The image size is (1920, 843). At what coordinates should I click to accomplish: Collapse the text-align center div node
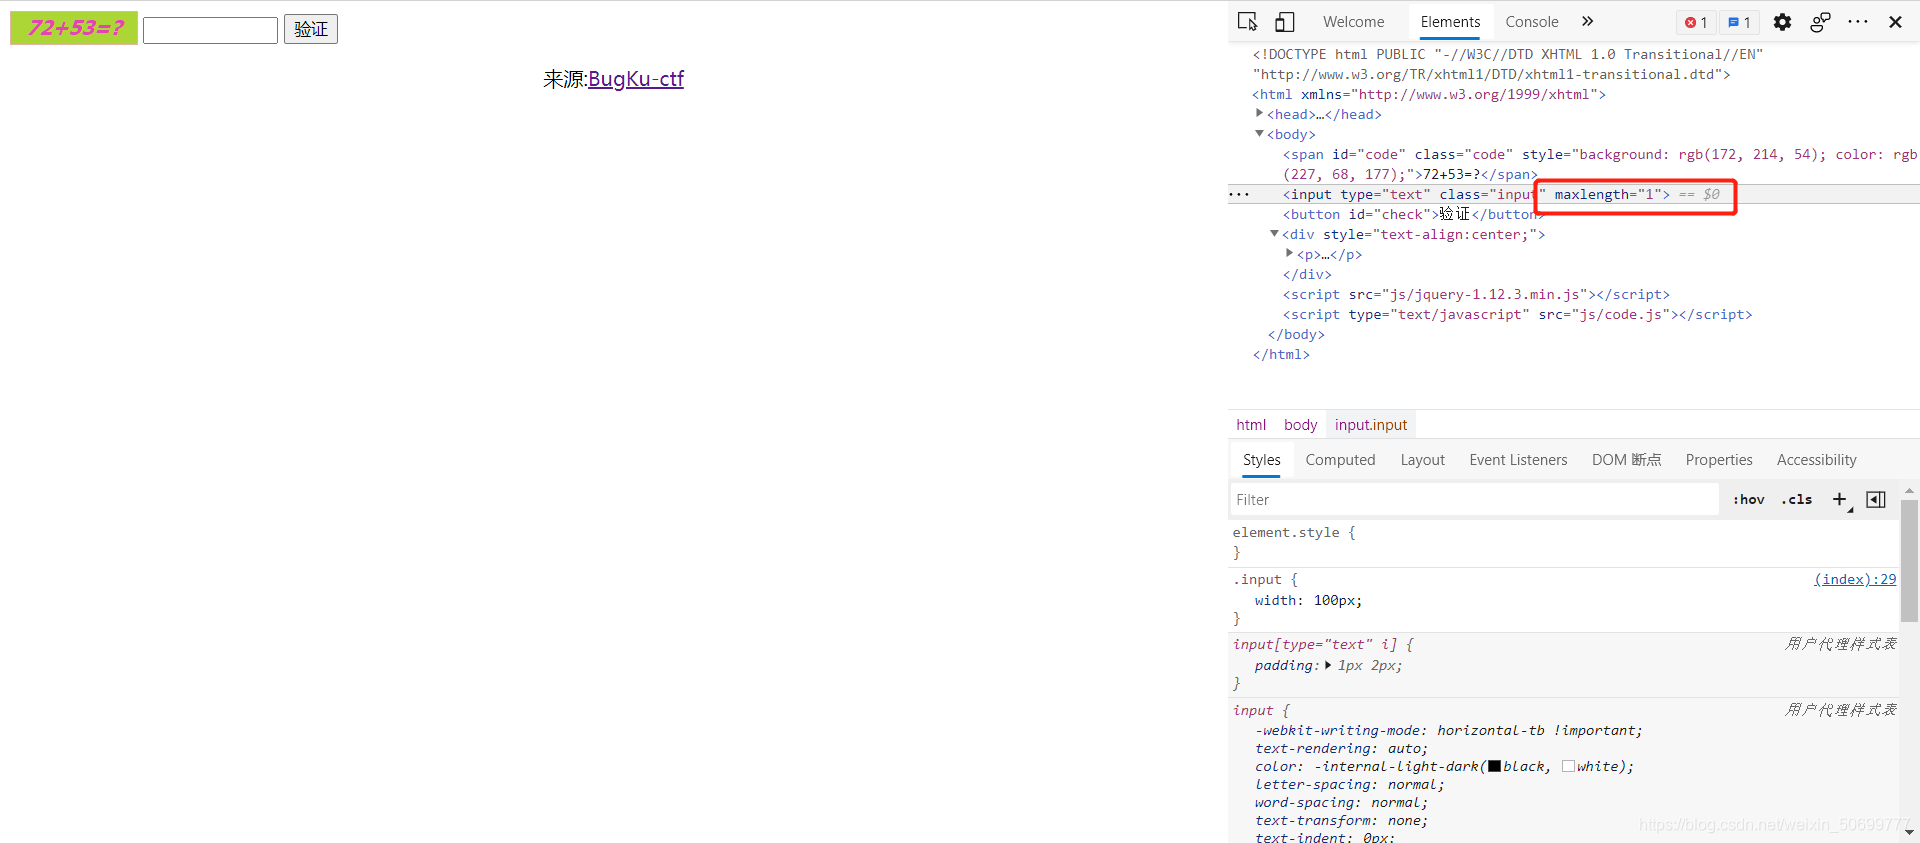tap(1274, 233)
